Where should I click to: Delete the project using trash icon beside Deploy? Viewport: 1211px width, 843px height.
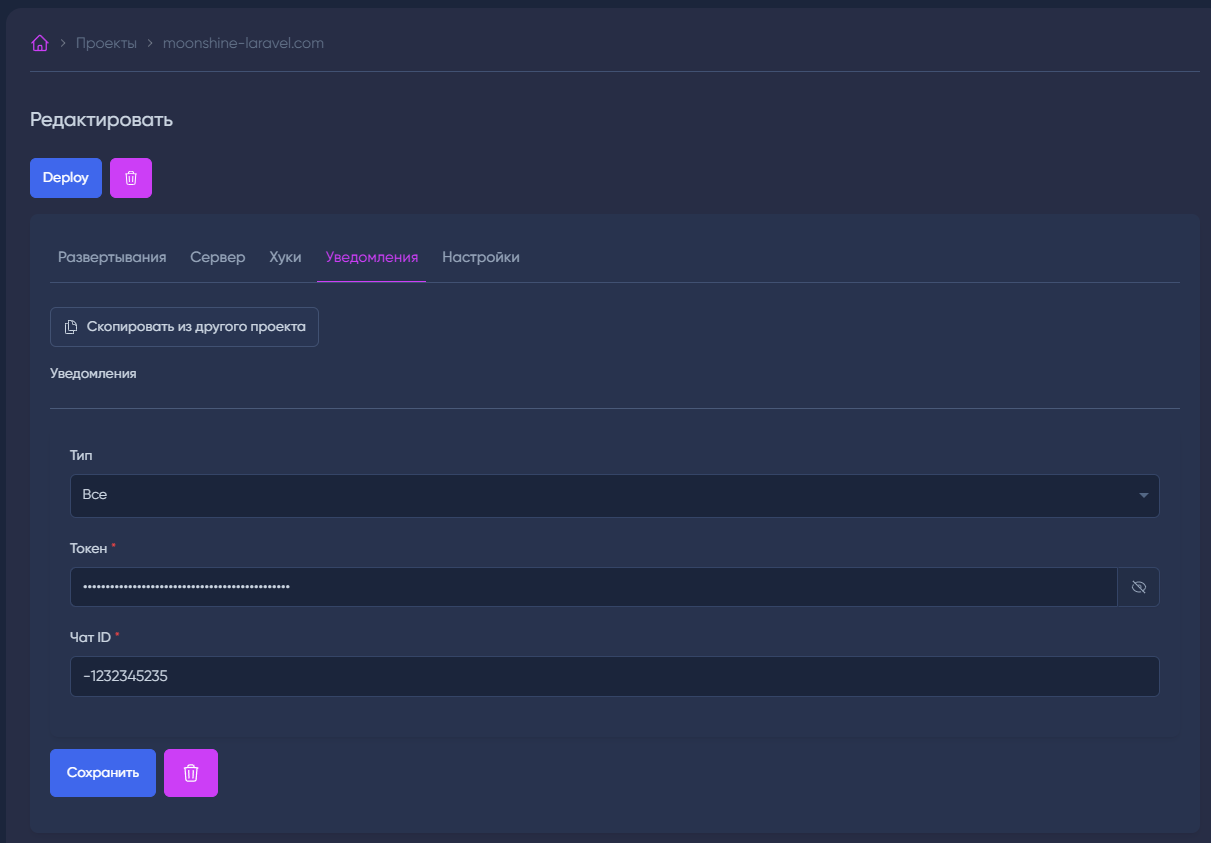(131, 178)
